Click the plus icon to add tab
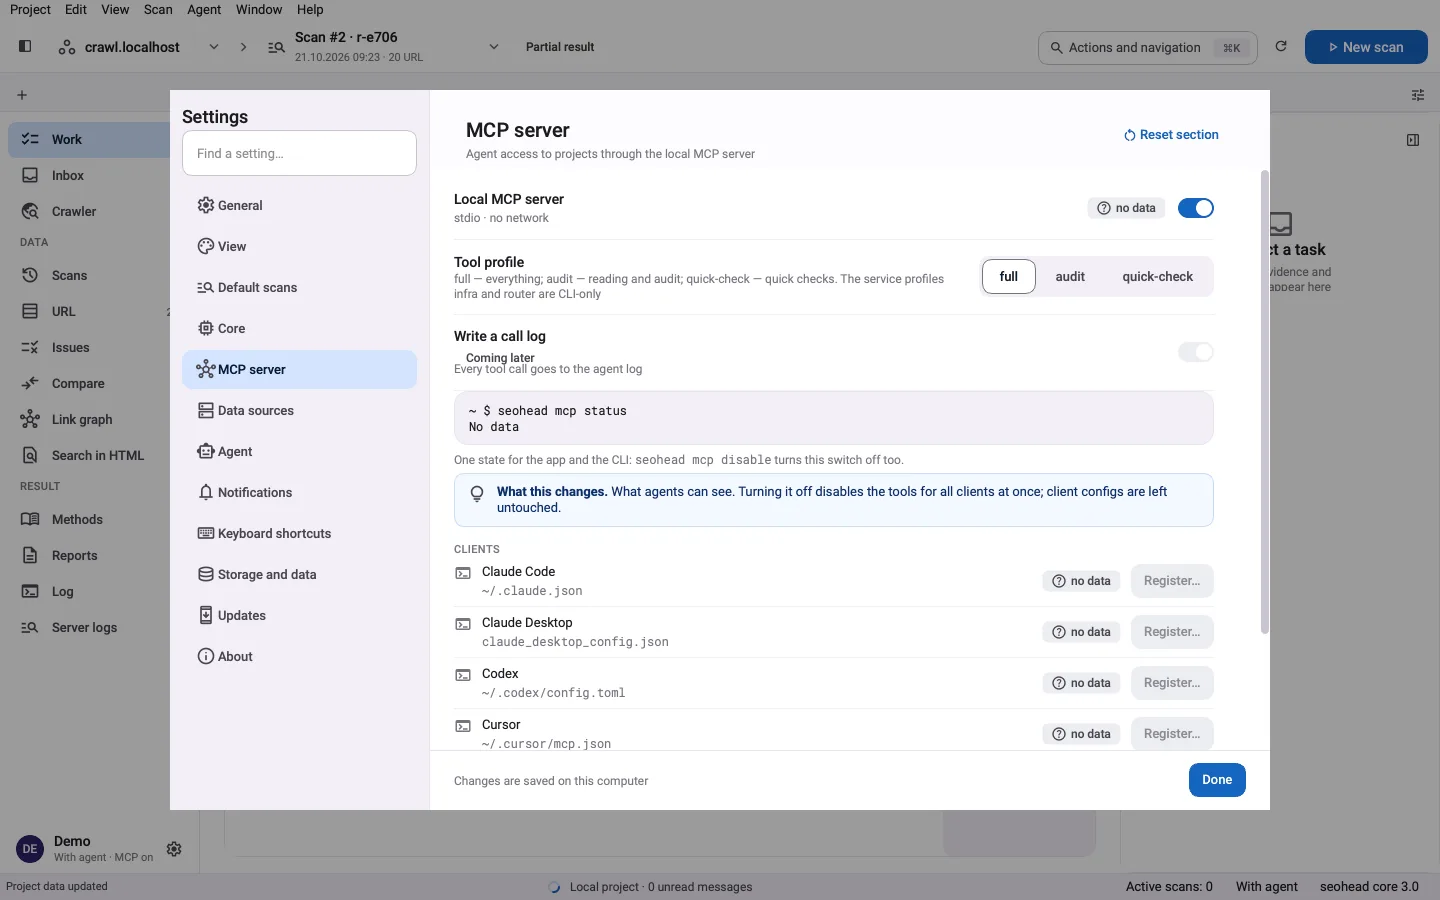This screenshot has width=1440, height=900. (22, 95)
